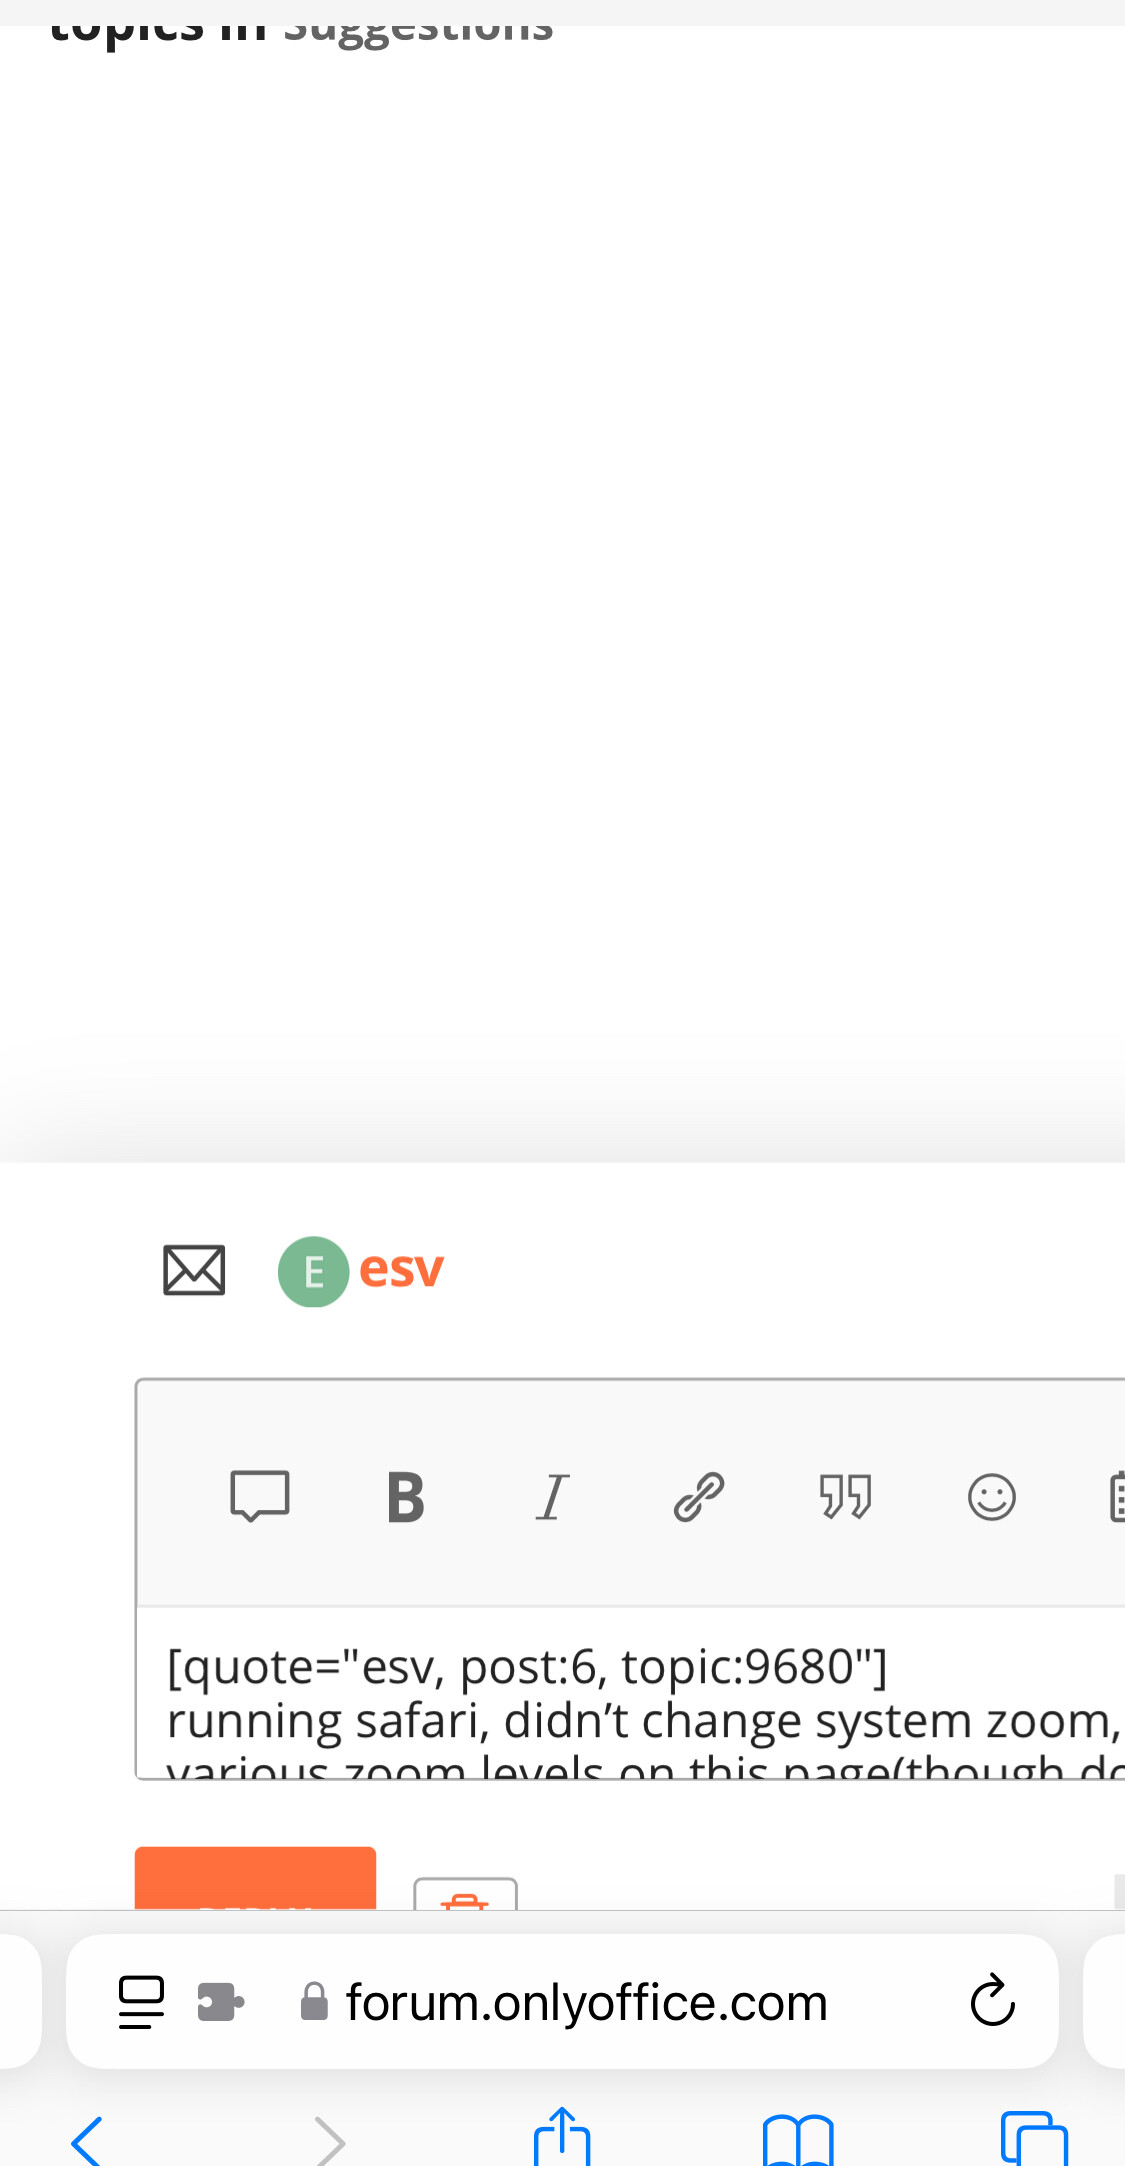Viewport: 1125px width, 2166px height.
Task: Click the orange reply submit button
Action: (255, 1877)
